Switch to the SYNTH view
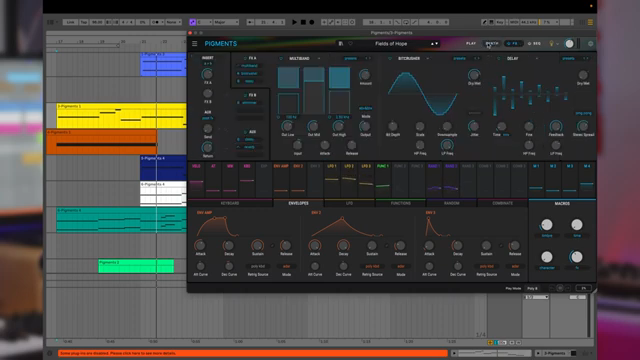 [x=492, y=43]
